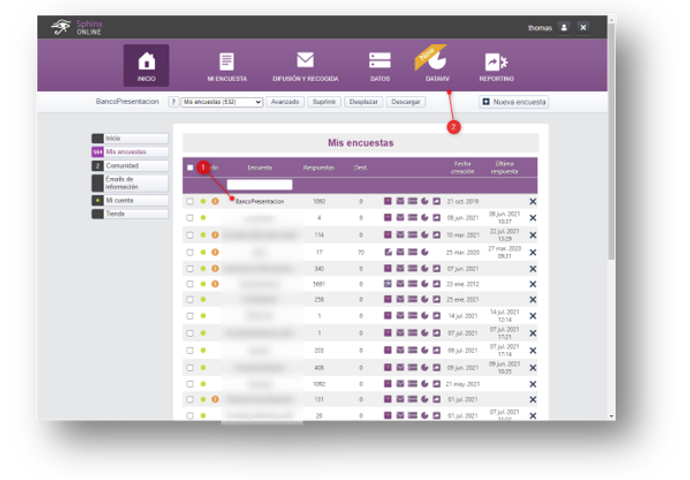690x480 pixels.
Task: Open questionnaire icon in the BancoPresentacion row
Action: [x=387, y=201]
